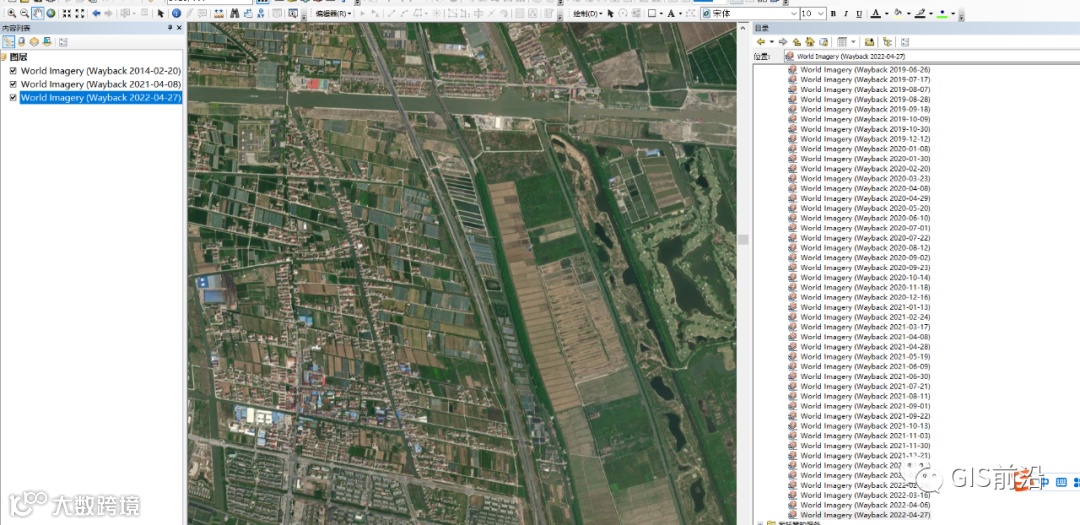This screenshot has height=525, width=1080.
Task: Open the font size dropdown
Action: tap(822, 14)
